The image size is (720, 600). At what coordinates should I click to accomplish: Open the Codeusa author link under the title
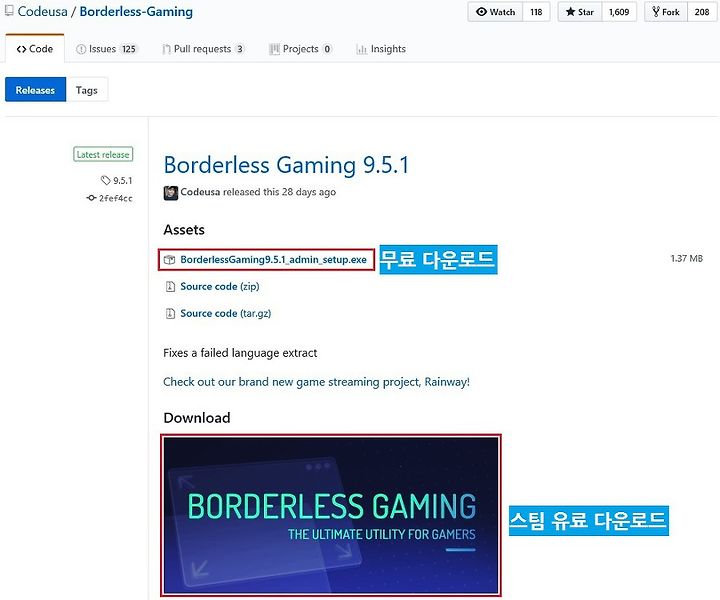(x=200, y=192)
